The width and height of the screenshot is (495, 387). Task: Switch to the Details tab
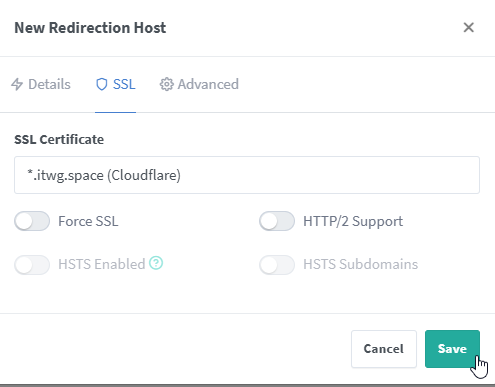pyautogui.click(x=41, y=84)
